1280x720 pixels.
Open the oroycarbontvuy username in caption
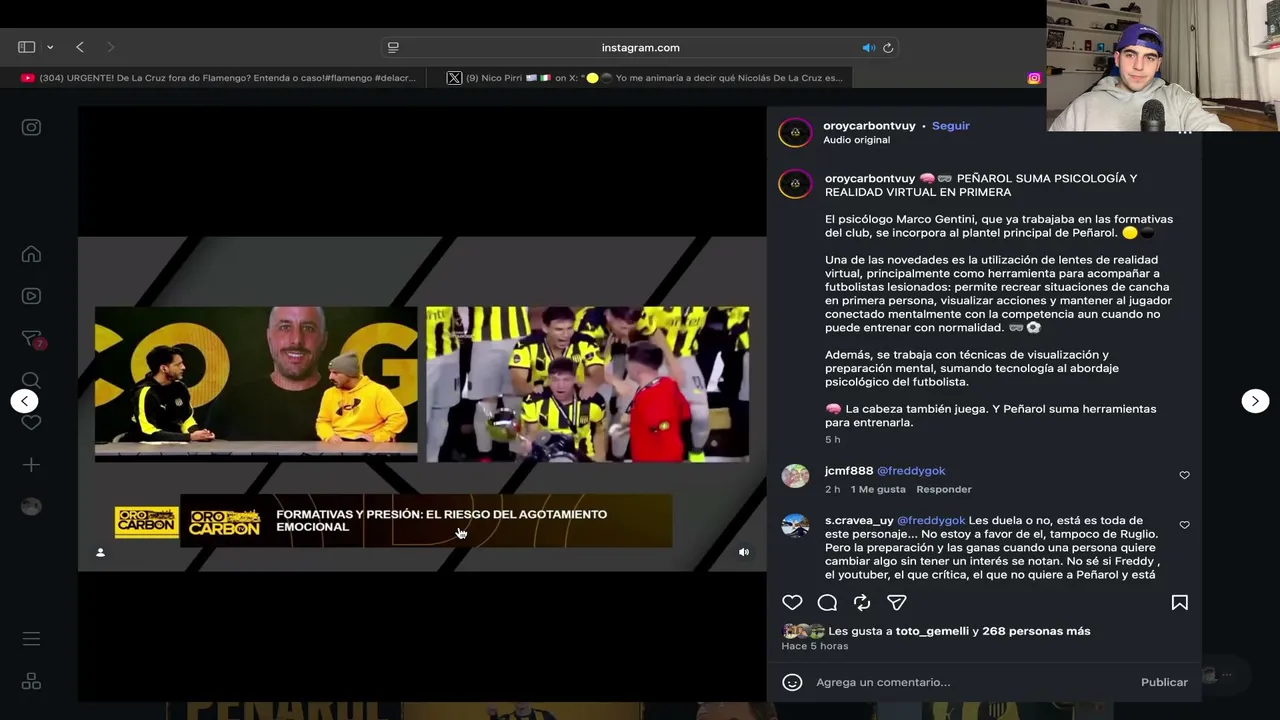click(x=870, y=179)
